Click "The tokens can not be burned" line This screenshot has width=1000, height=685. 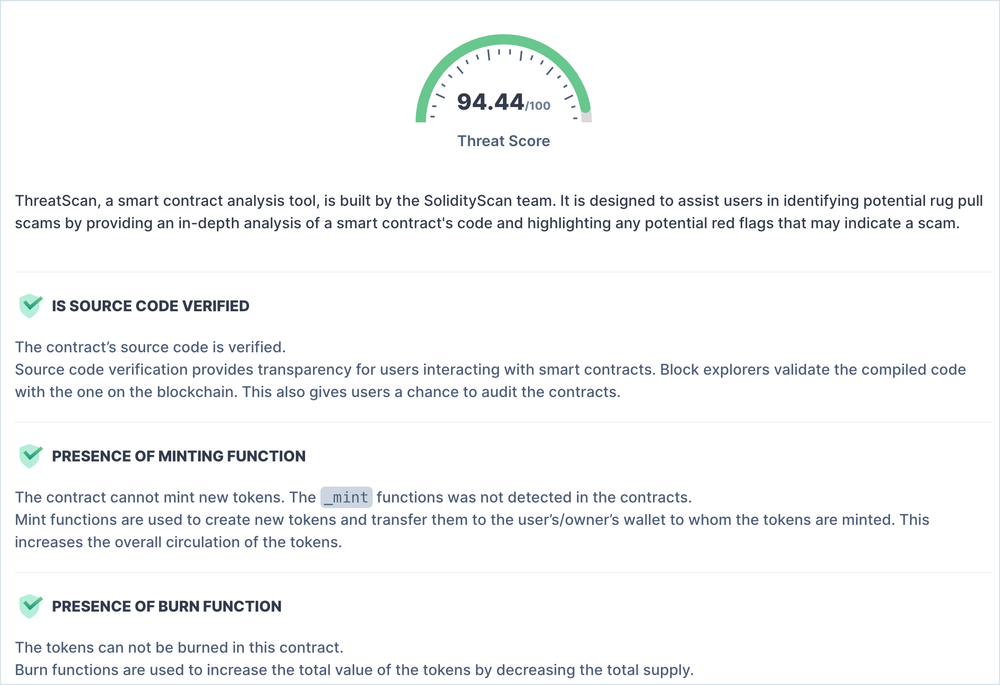coord(179,647)
